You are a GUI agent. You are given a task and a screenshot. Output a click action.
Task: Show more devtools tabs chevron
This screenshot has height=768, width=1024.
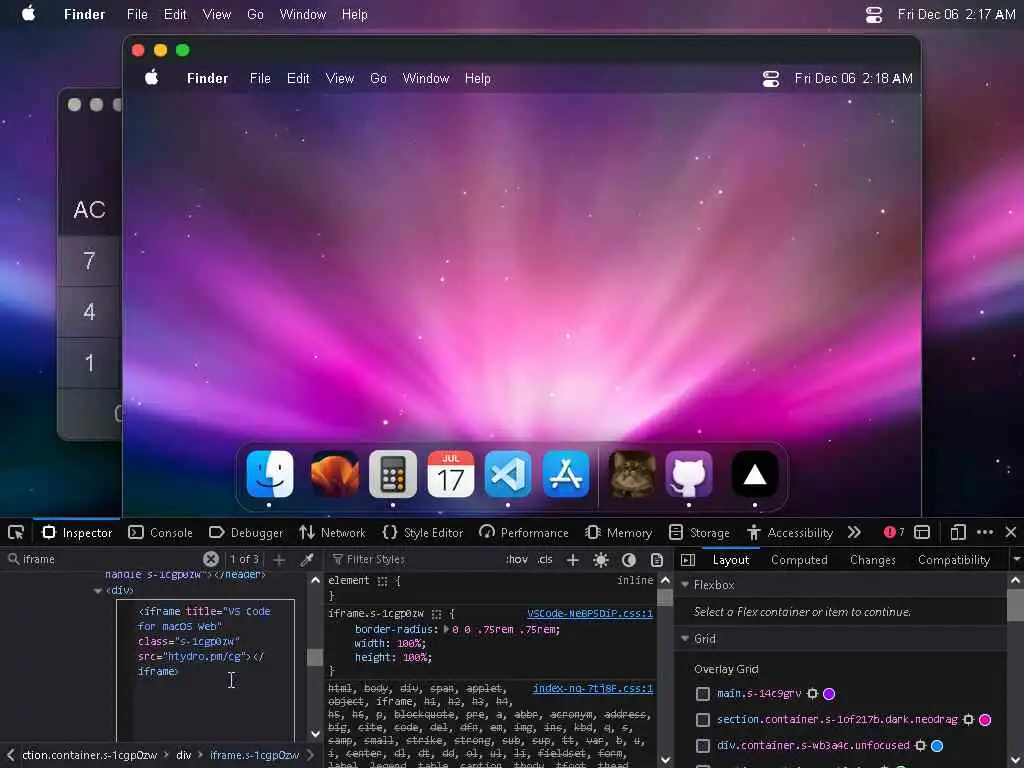(x=854, y=532)
